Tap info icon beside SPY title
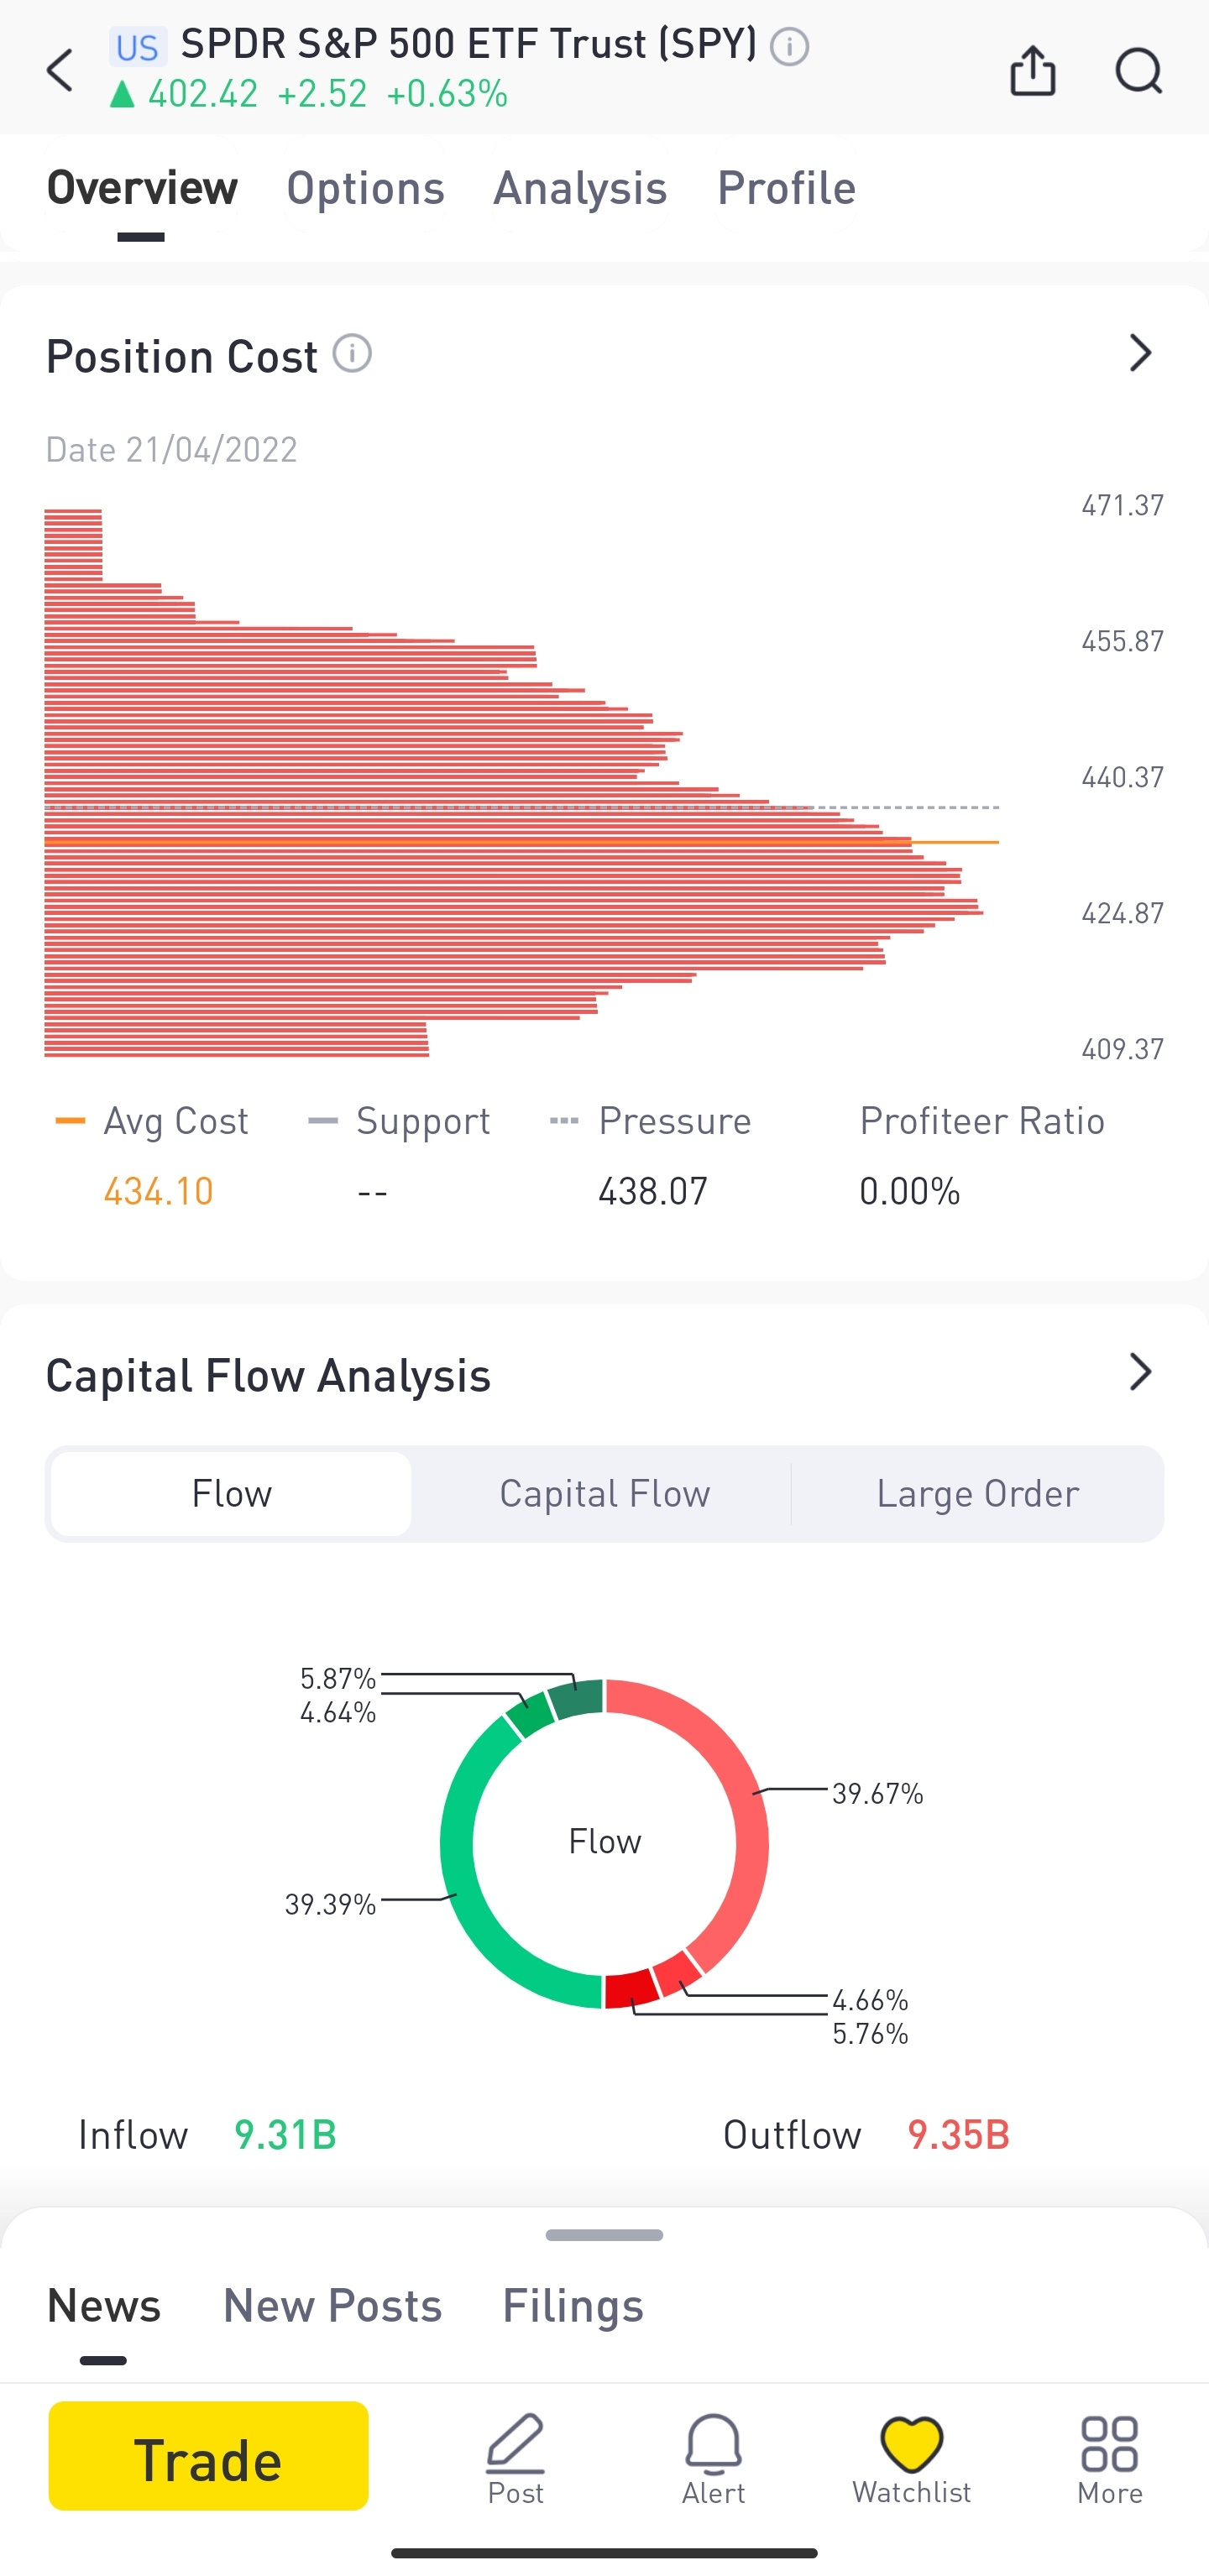This screenshot has width=1209, height=2576. tap(790, 46)
